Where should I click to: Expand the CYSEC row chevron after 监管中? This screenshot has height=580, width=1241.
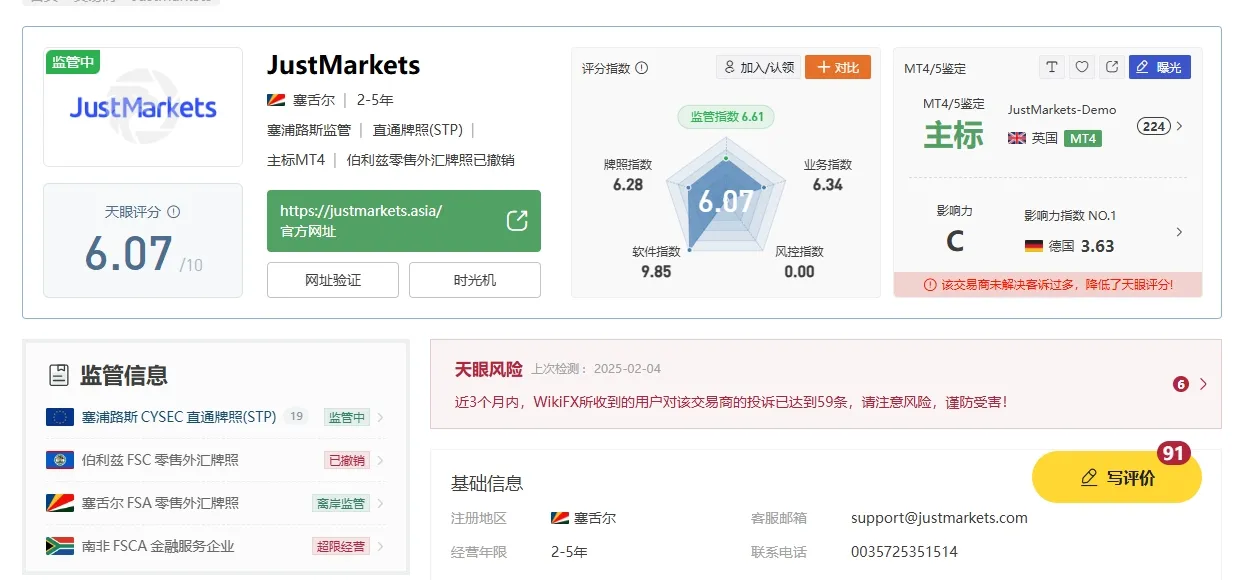380,418
